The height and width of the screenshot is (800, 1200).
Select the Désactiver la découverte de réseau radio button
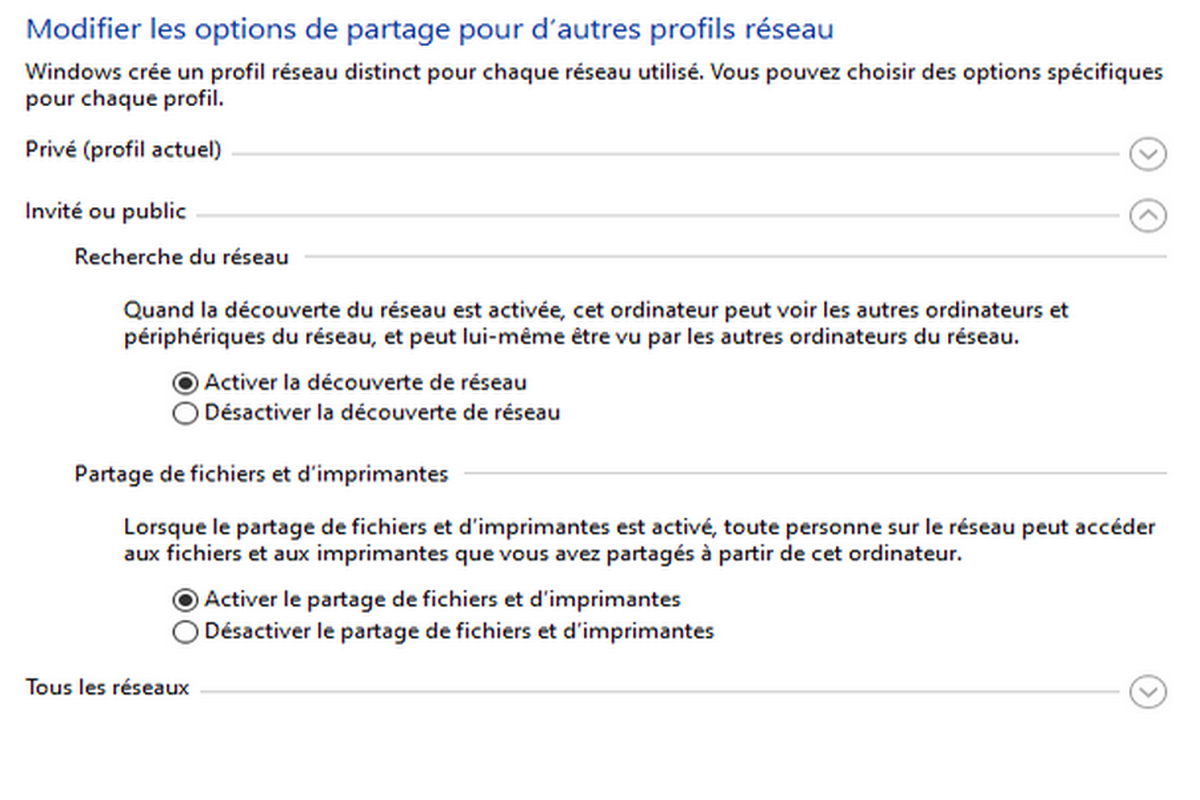pyautogui.click(x=185, y=413)
